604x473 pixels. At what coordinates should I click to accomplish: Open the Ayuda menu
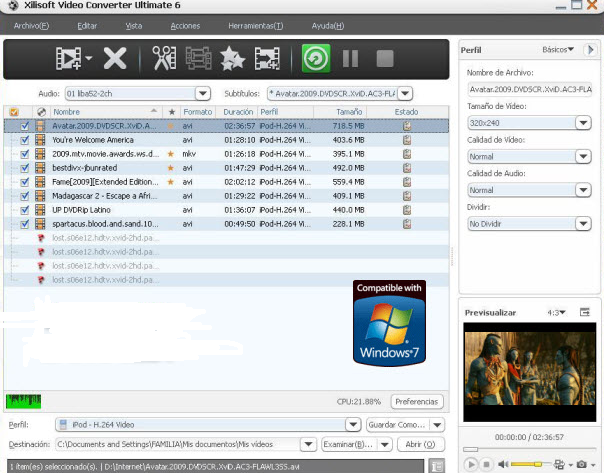[x=328, y=26]
